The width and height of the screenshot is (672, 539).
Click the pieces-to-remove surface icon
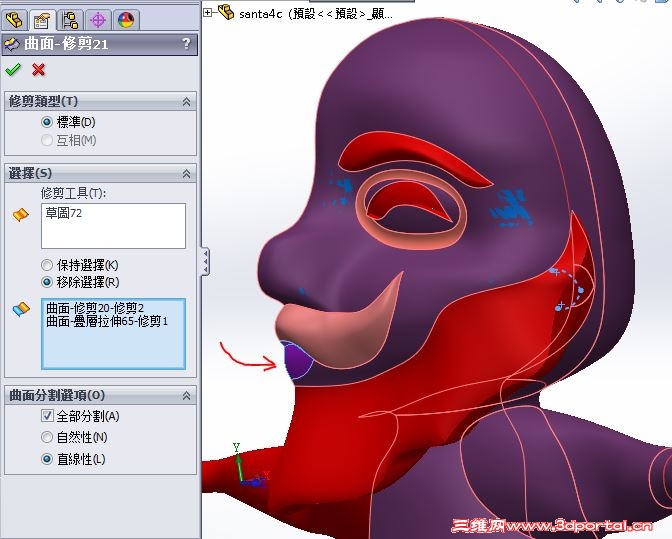tap(21, 308)
